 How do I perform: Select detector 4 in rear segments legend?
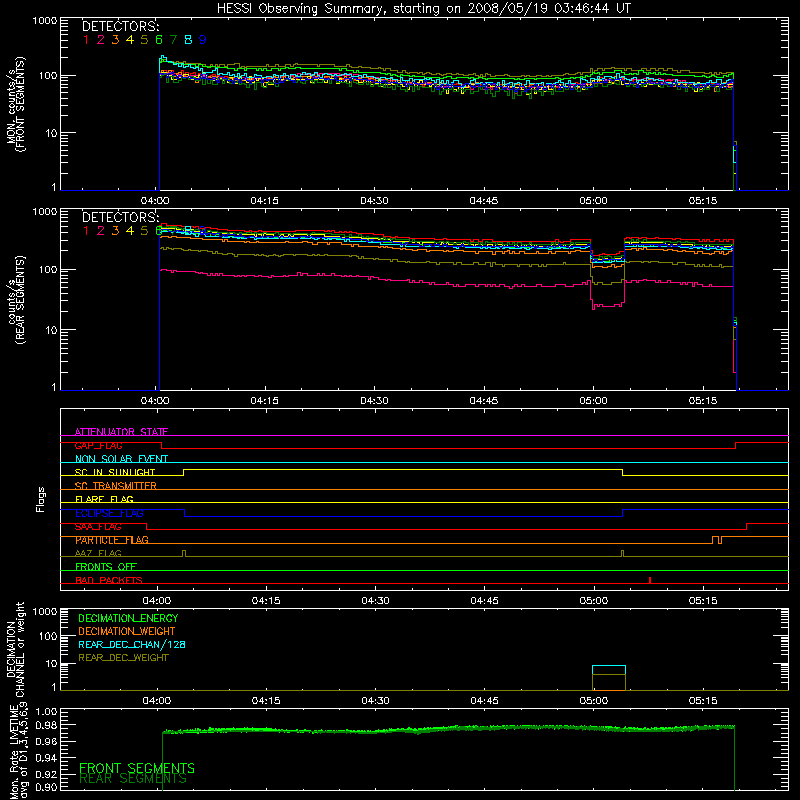(x=130, y=231)
